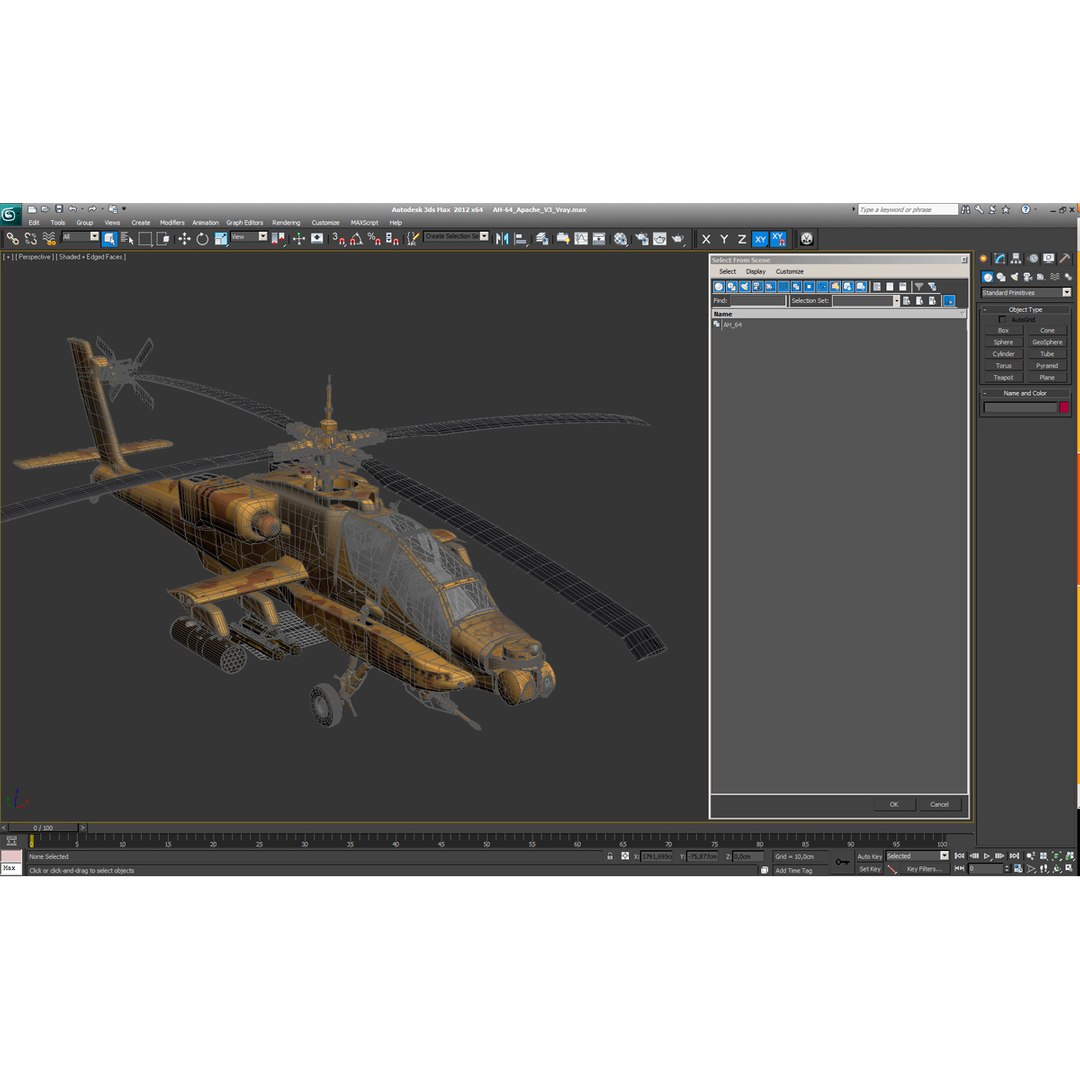Image resolution: width=1080 pixels, height=1080 pixels.
Task: Open the Hierarchy command panel tab
Action: (1016, 258)
